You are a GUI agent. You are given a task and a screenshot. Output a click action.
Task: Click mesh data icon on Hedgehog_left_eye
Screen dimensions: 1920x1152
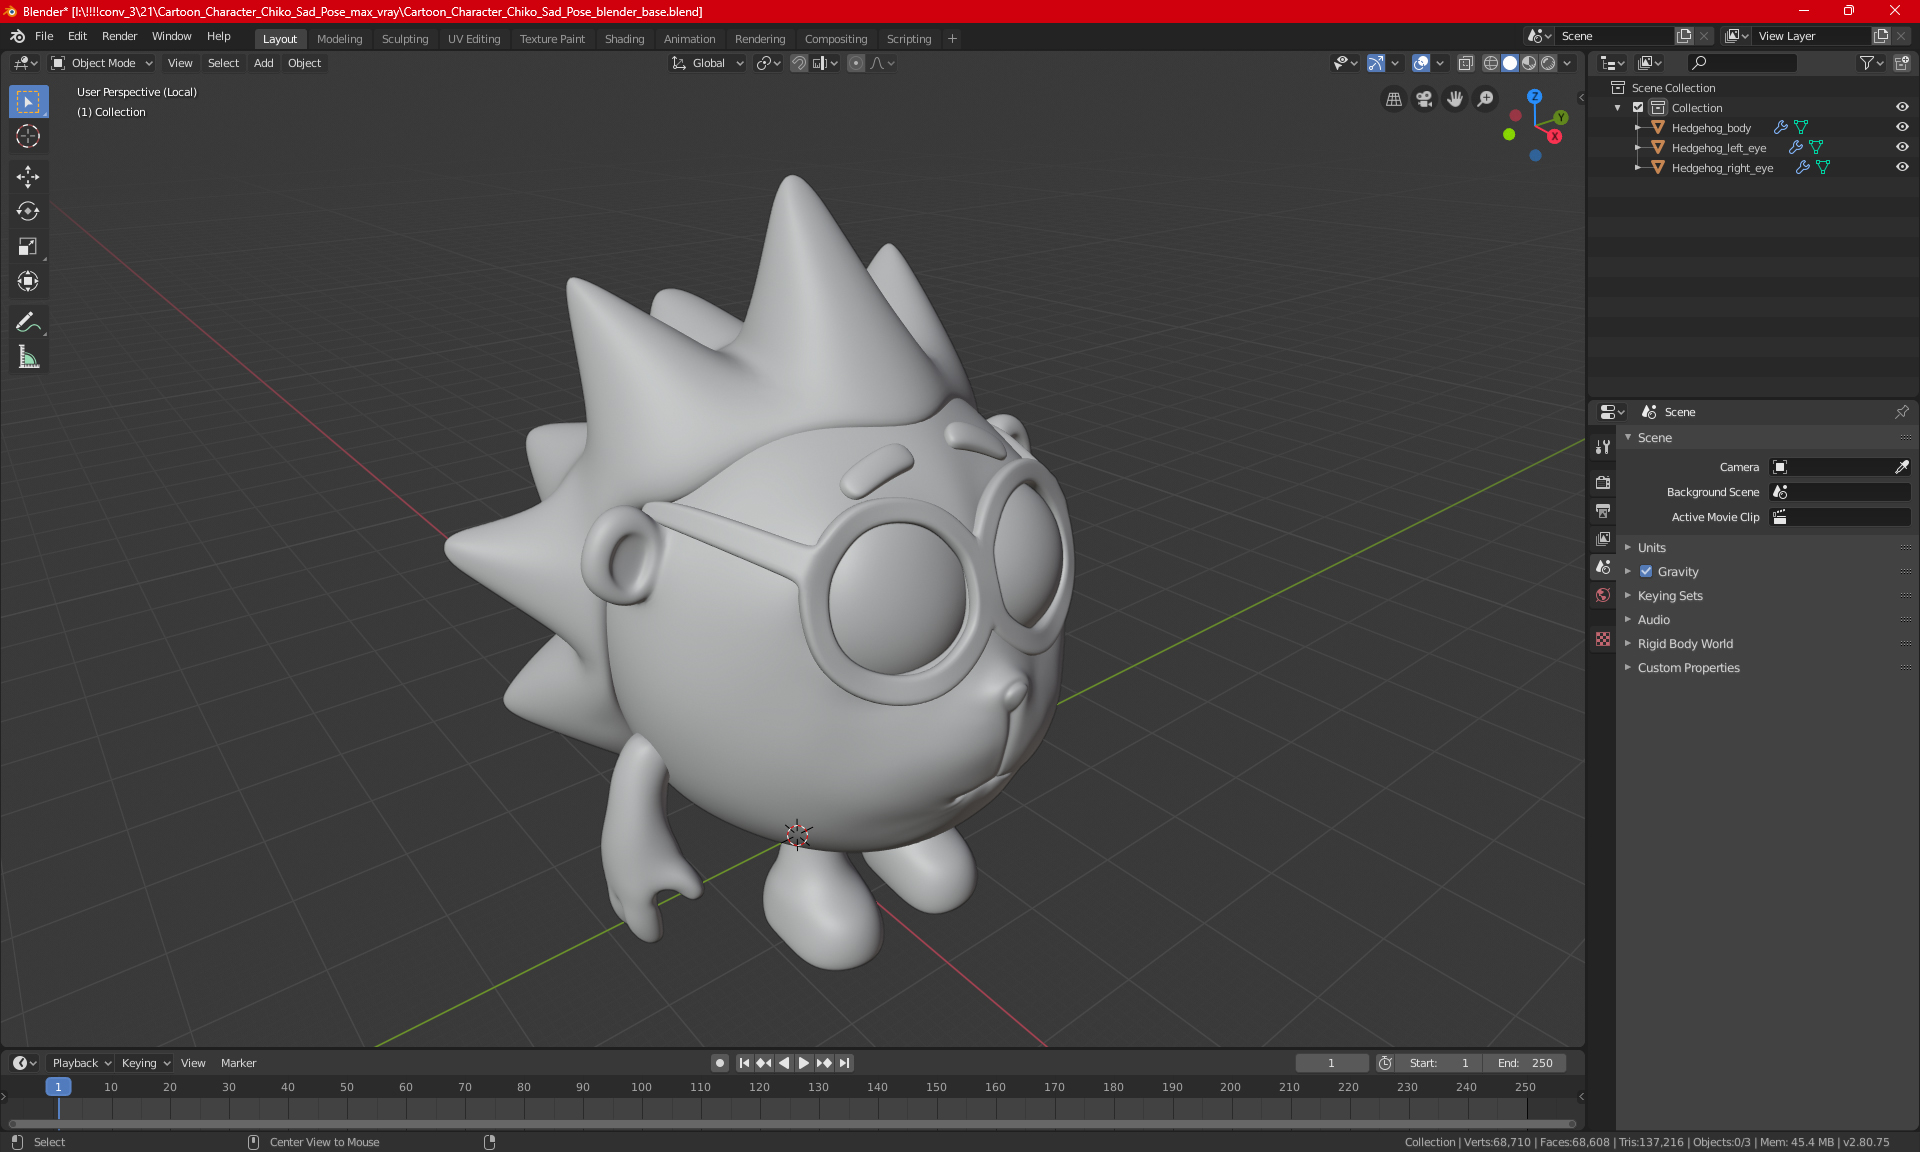tap(1816, 148)
